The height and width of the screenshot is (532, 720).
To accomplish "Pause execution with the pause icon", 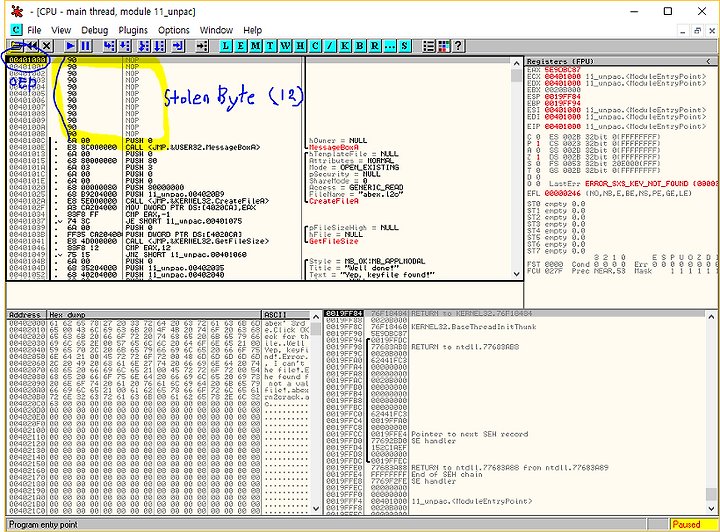I will (x=85, y=46).
